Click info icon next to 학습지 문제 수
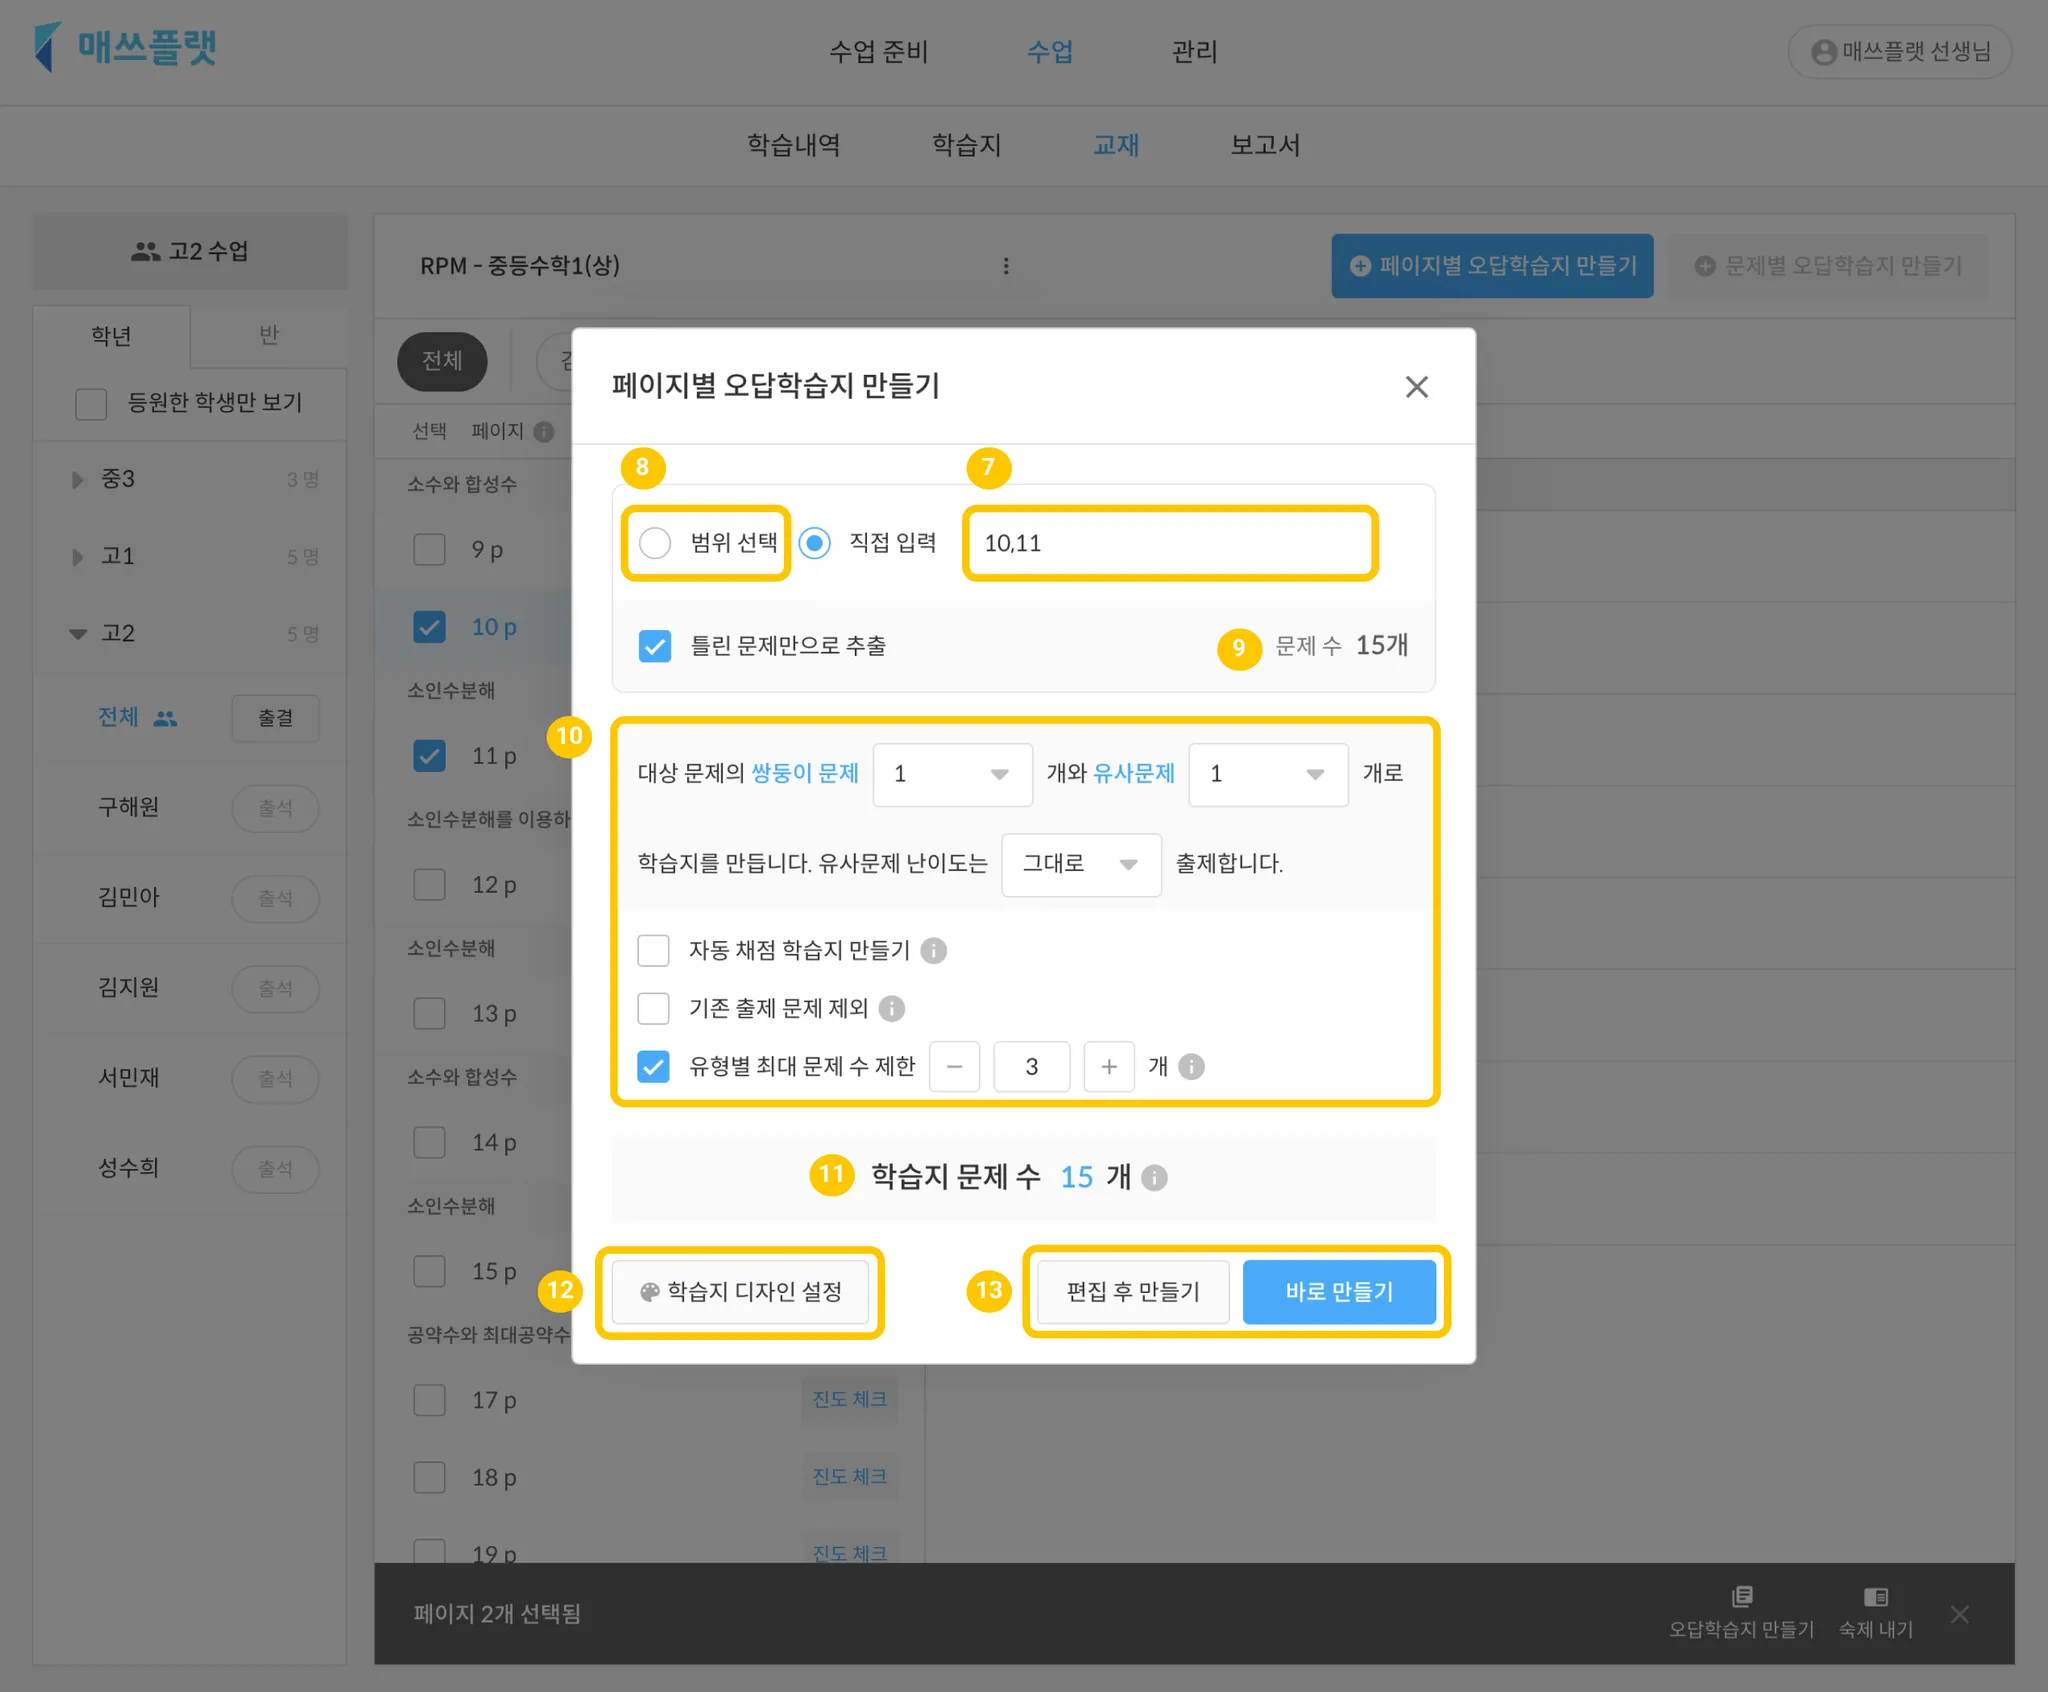2048x1692 pixels. click(1154, 1177)
